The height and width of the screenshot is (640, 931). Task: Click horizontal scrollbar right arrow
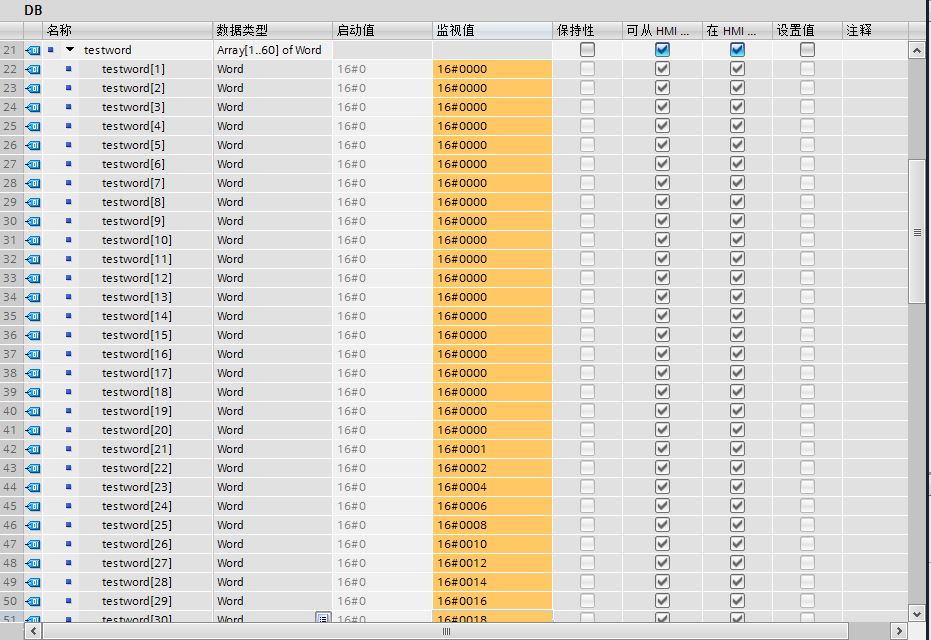pyautogui.click(x=899, y=631)
